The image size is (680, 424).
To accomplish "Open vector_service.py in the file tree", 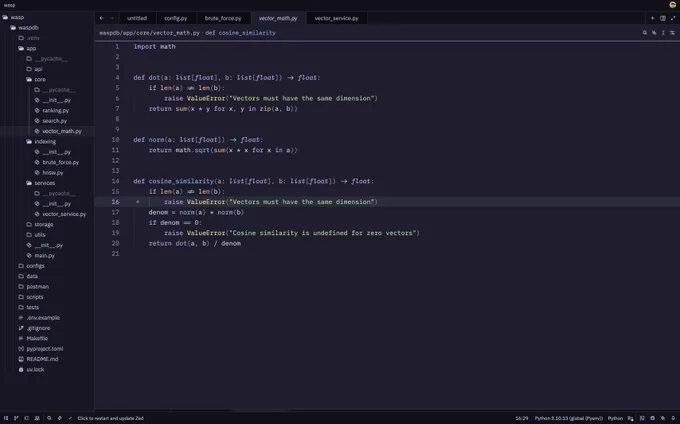I will [64, 214].
